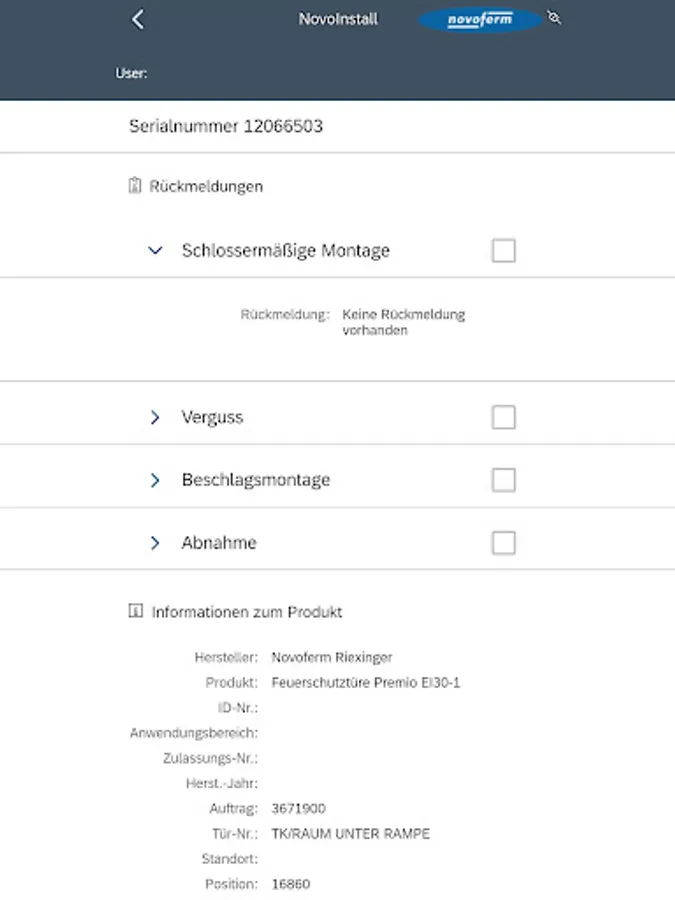Click the Serialnummer 12066503 heading
The width and height of the screenshot is (675, 900).
pyautogui.click(x=226, y=126)
